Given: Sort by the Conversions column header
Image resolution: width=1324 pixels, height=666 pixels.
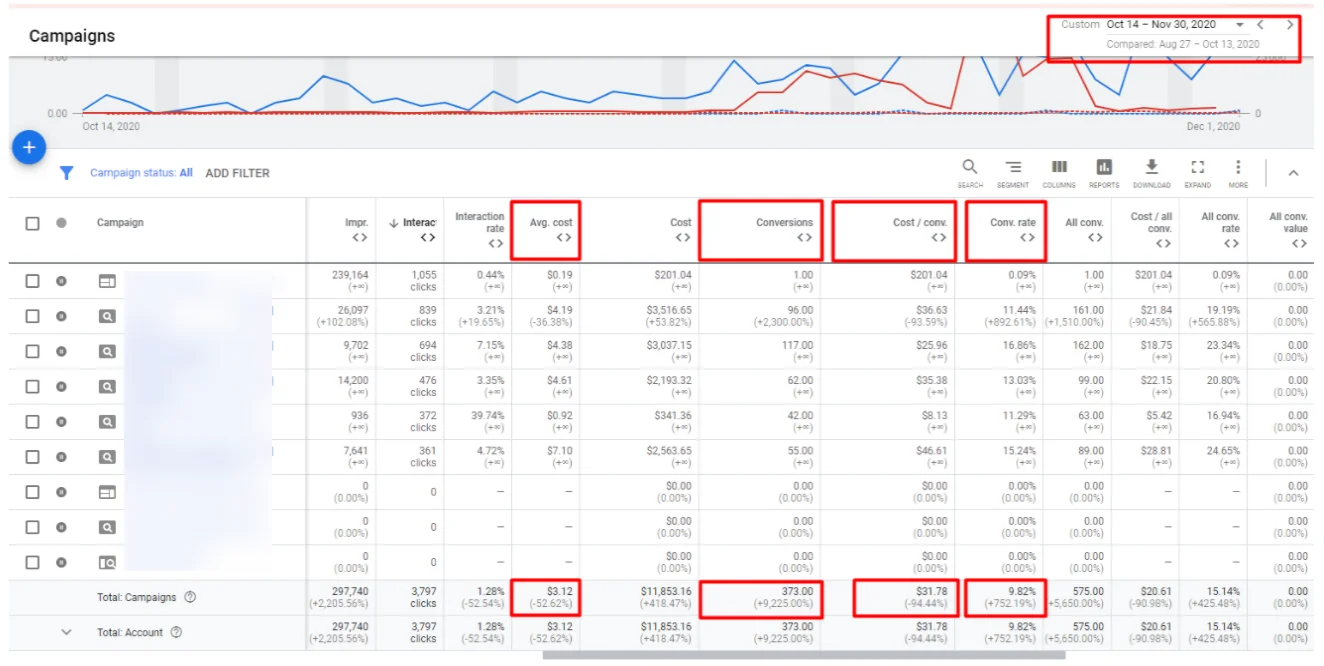Looking at the screenshot, I should pos(784,223).
